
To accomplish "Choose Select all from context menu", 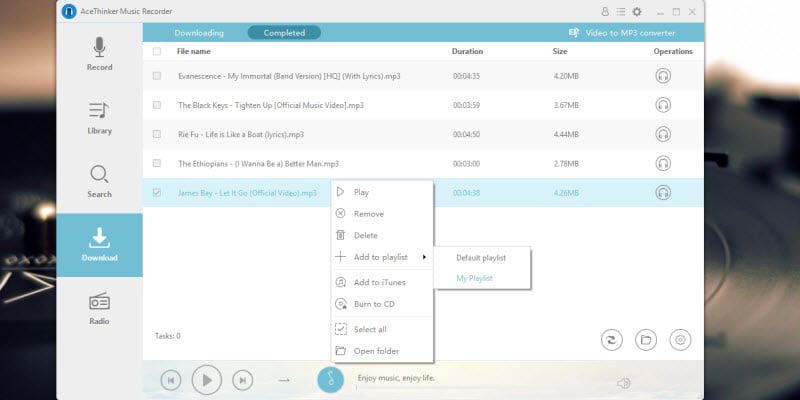I will pyautogui.click(x=382, y=330).
